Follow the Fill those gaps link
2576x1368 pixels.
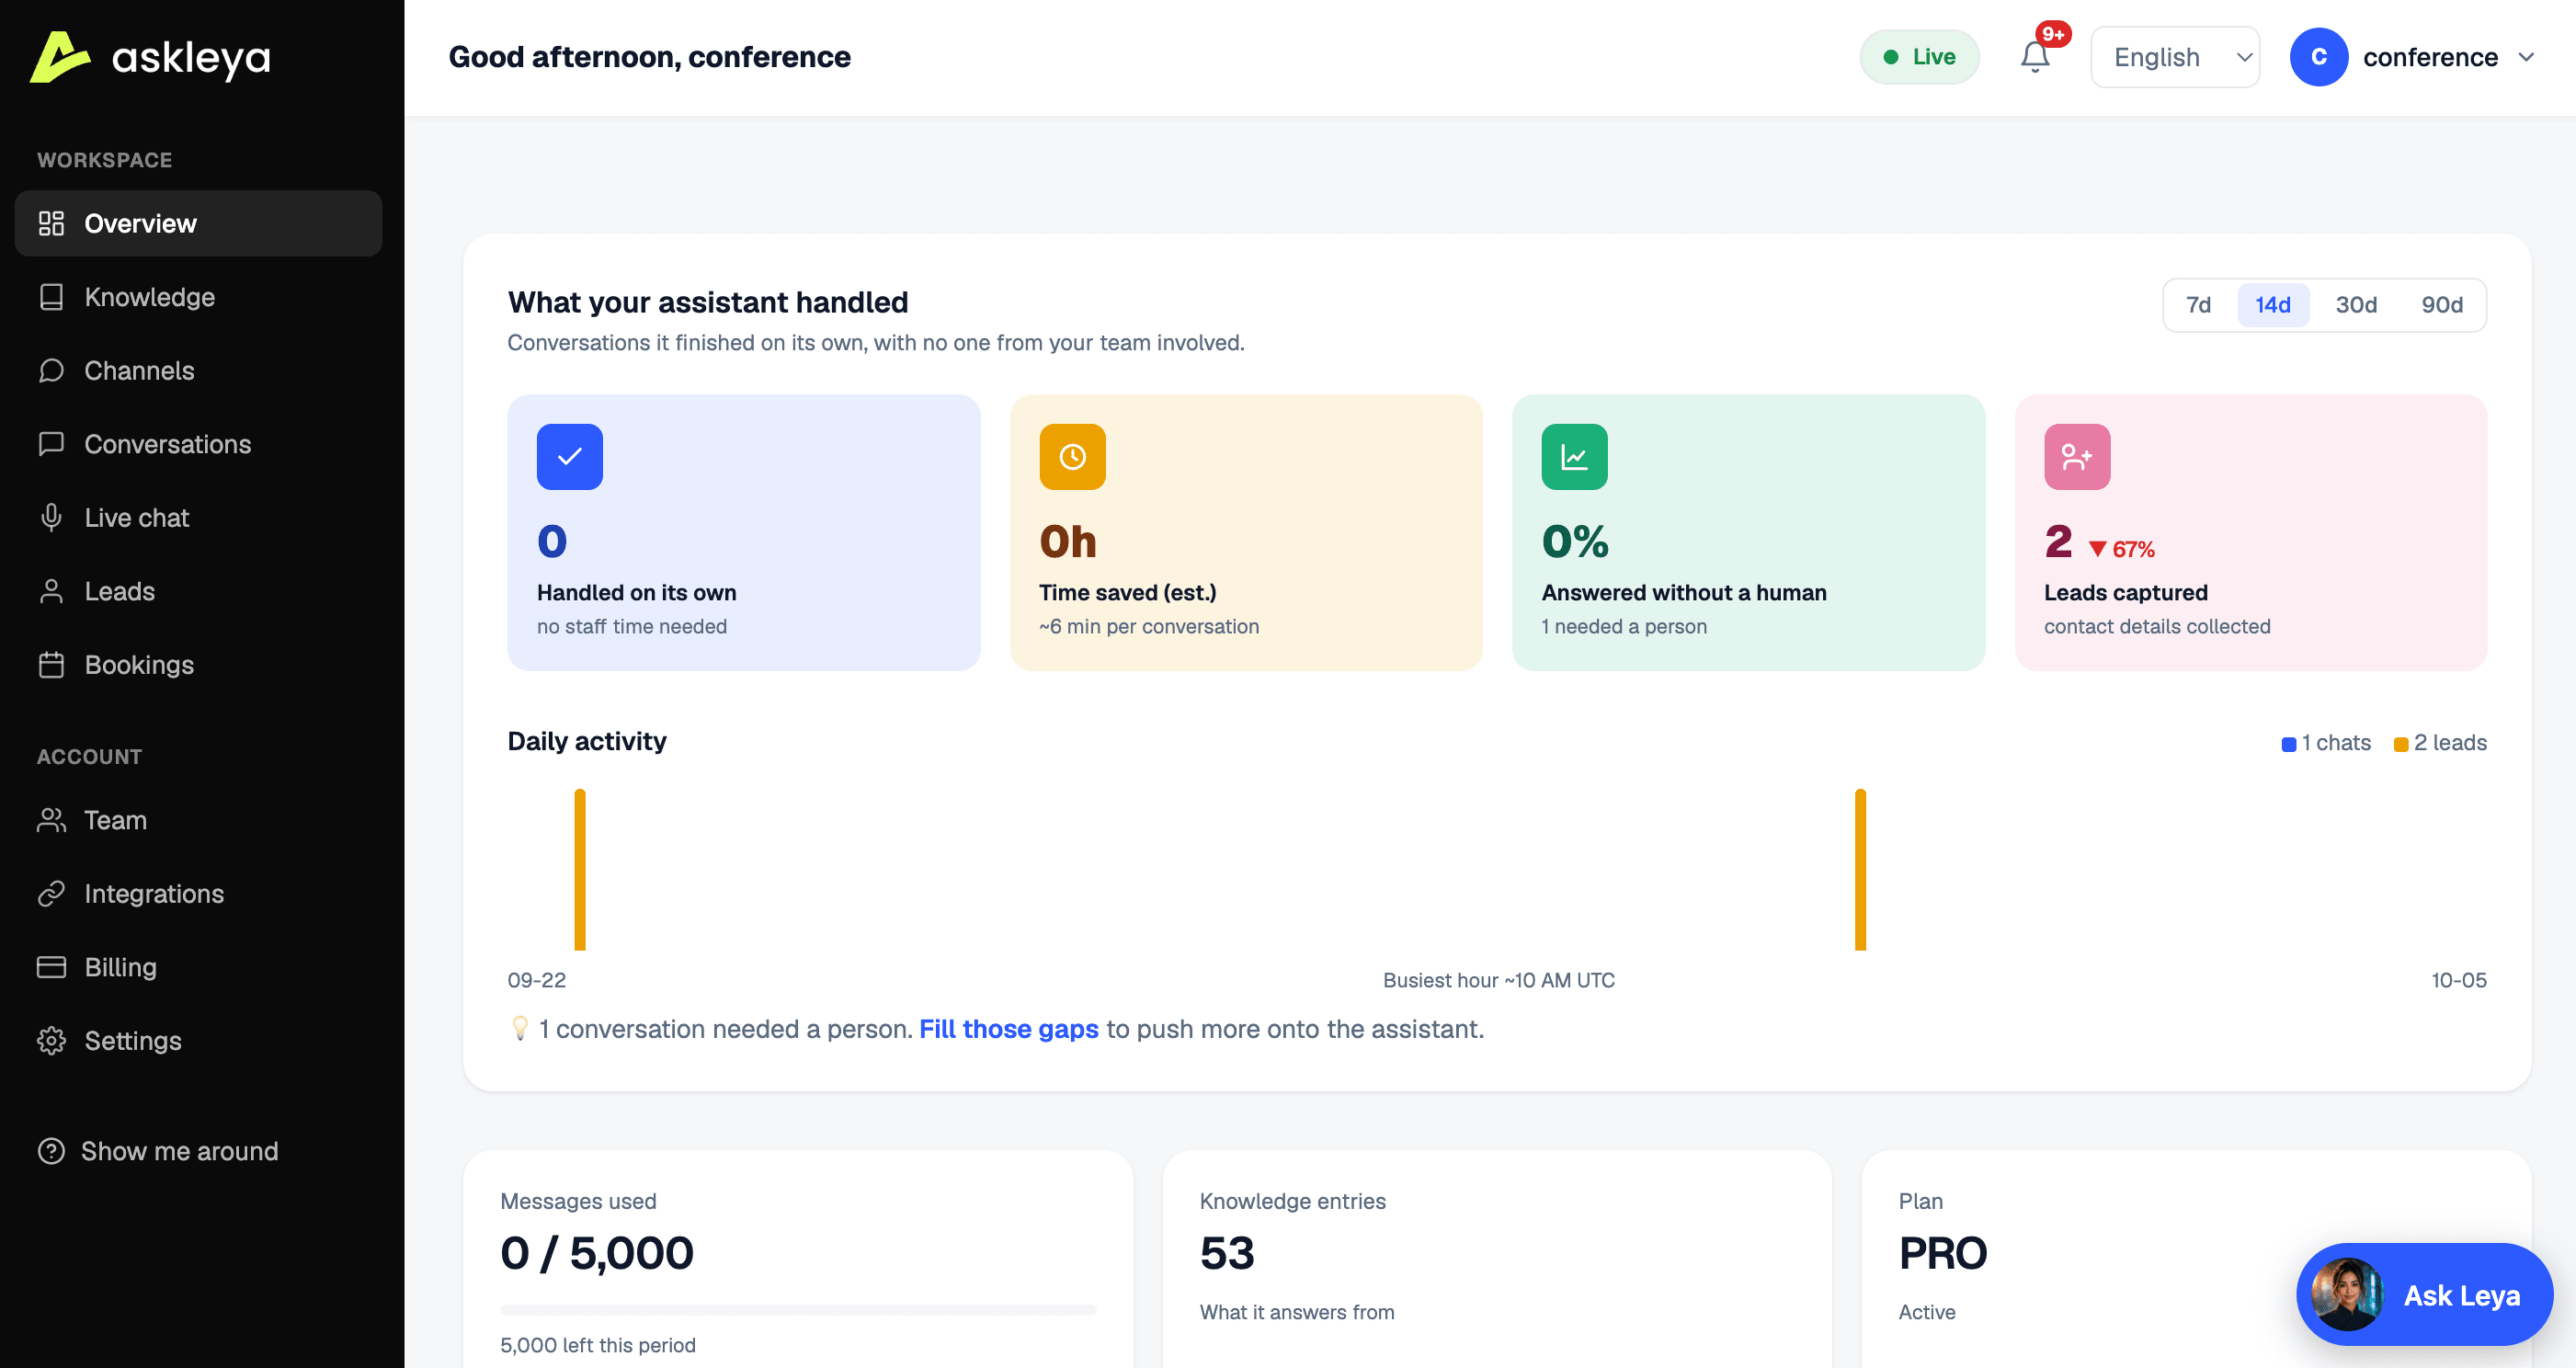click(1008, 1029)
